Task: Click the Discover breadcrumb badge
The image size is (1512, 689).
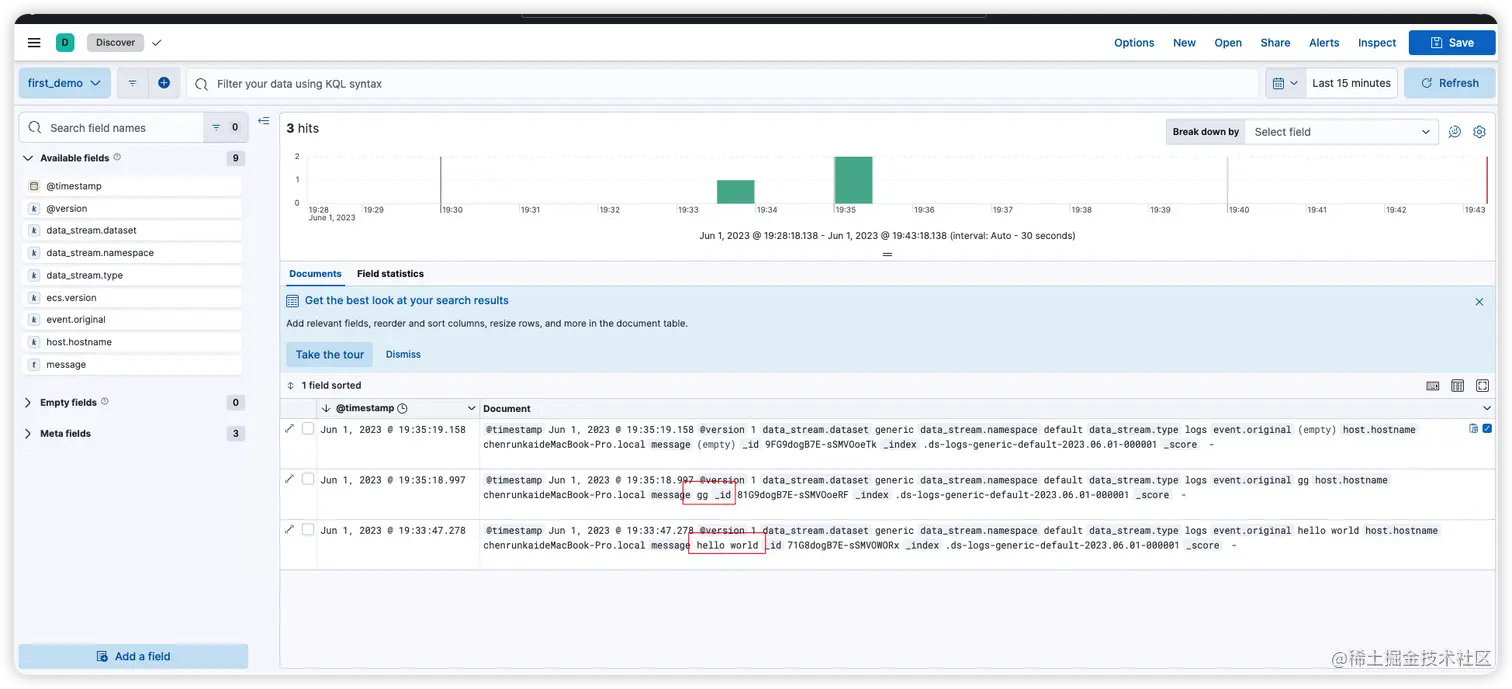Action: pyautogui.click(x=115, y=42)
